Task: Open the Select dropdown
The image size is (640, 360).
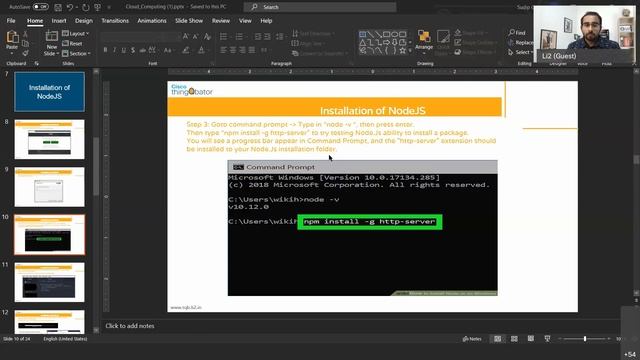Action: (520, 52)
